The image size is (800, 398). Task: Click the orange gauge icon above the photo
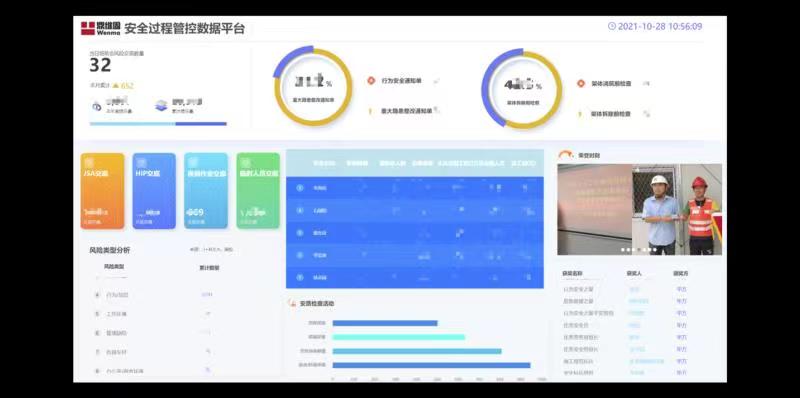[566, 154]
